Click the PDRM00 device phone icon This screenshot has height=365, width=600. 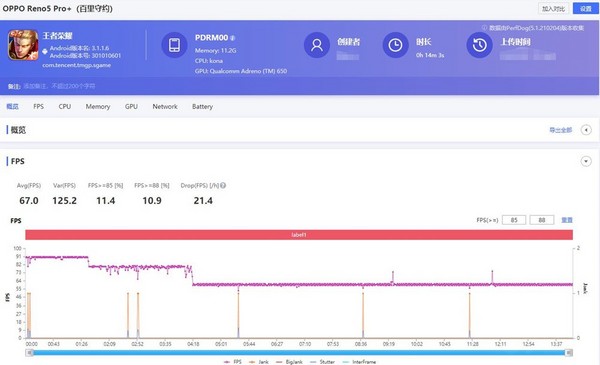click(x=174, y=45)
